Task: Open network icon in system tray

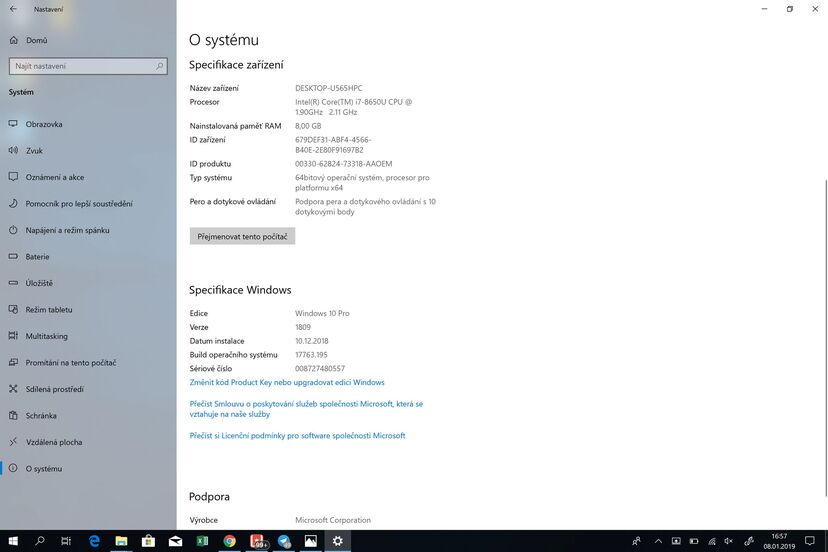Action: click(712, 541)
